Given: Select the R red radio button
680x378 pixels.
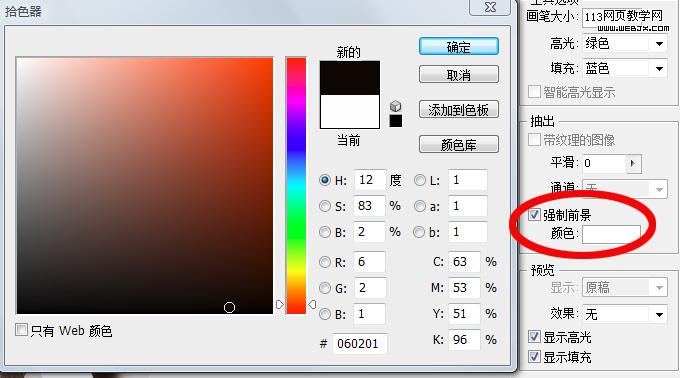Looking at the screenshot, I should (x=325, y=262).
